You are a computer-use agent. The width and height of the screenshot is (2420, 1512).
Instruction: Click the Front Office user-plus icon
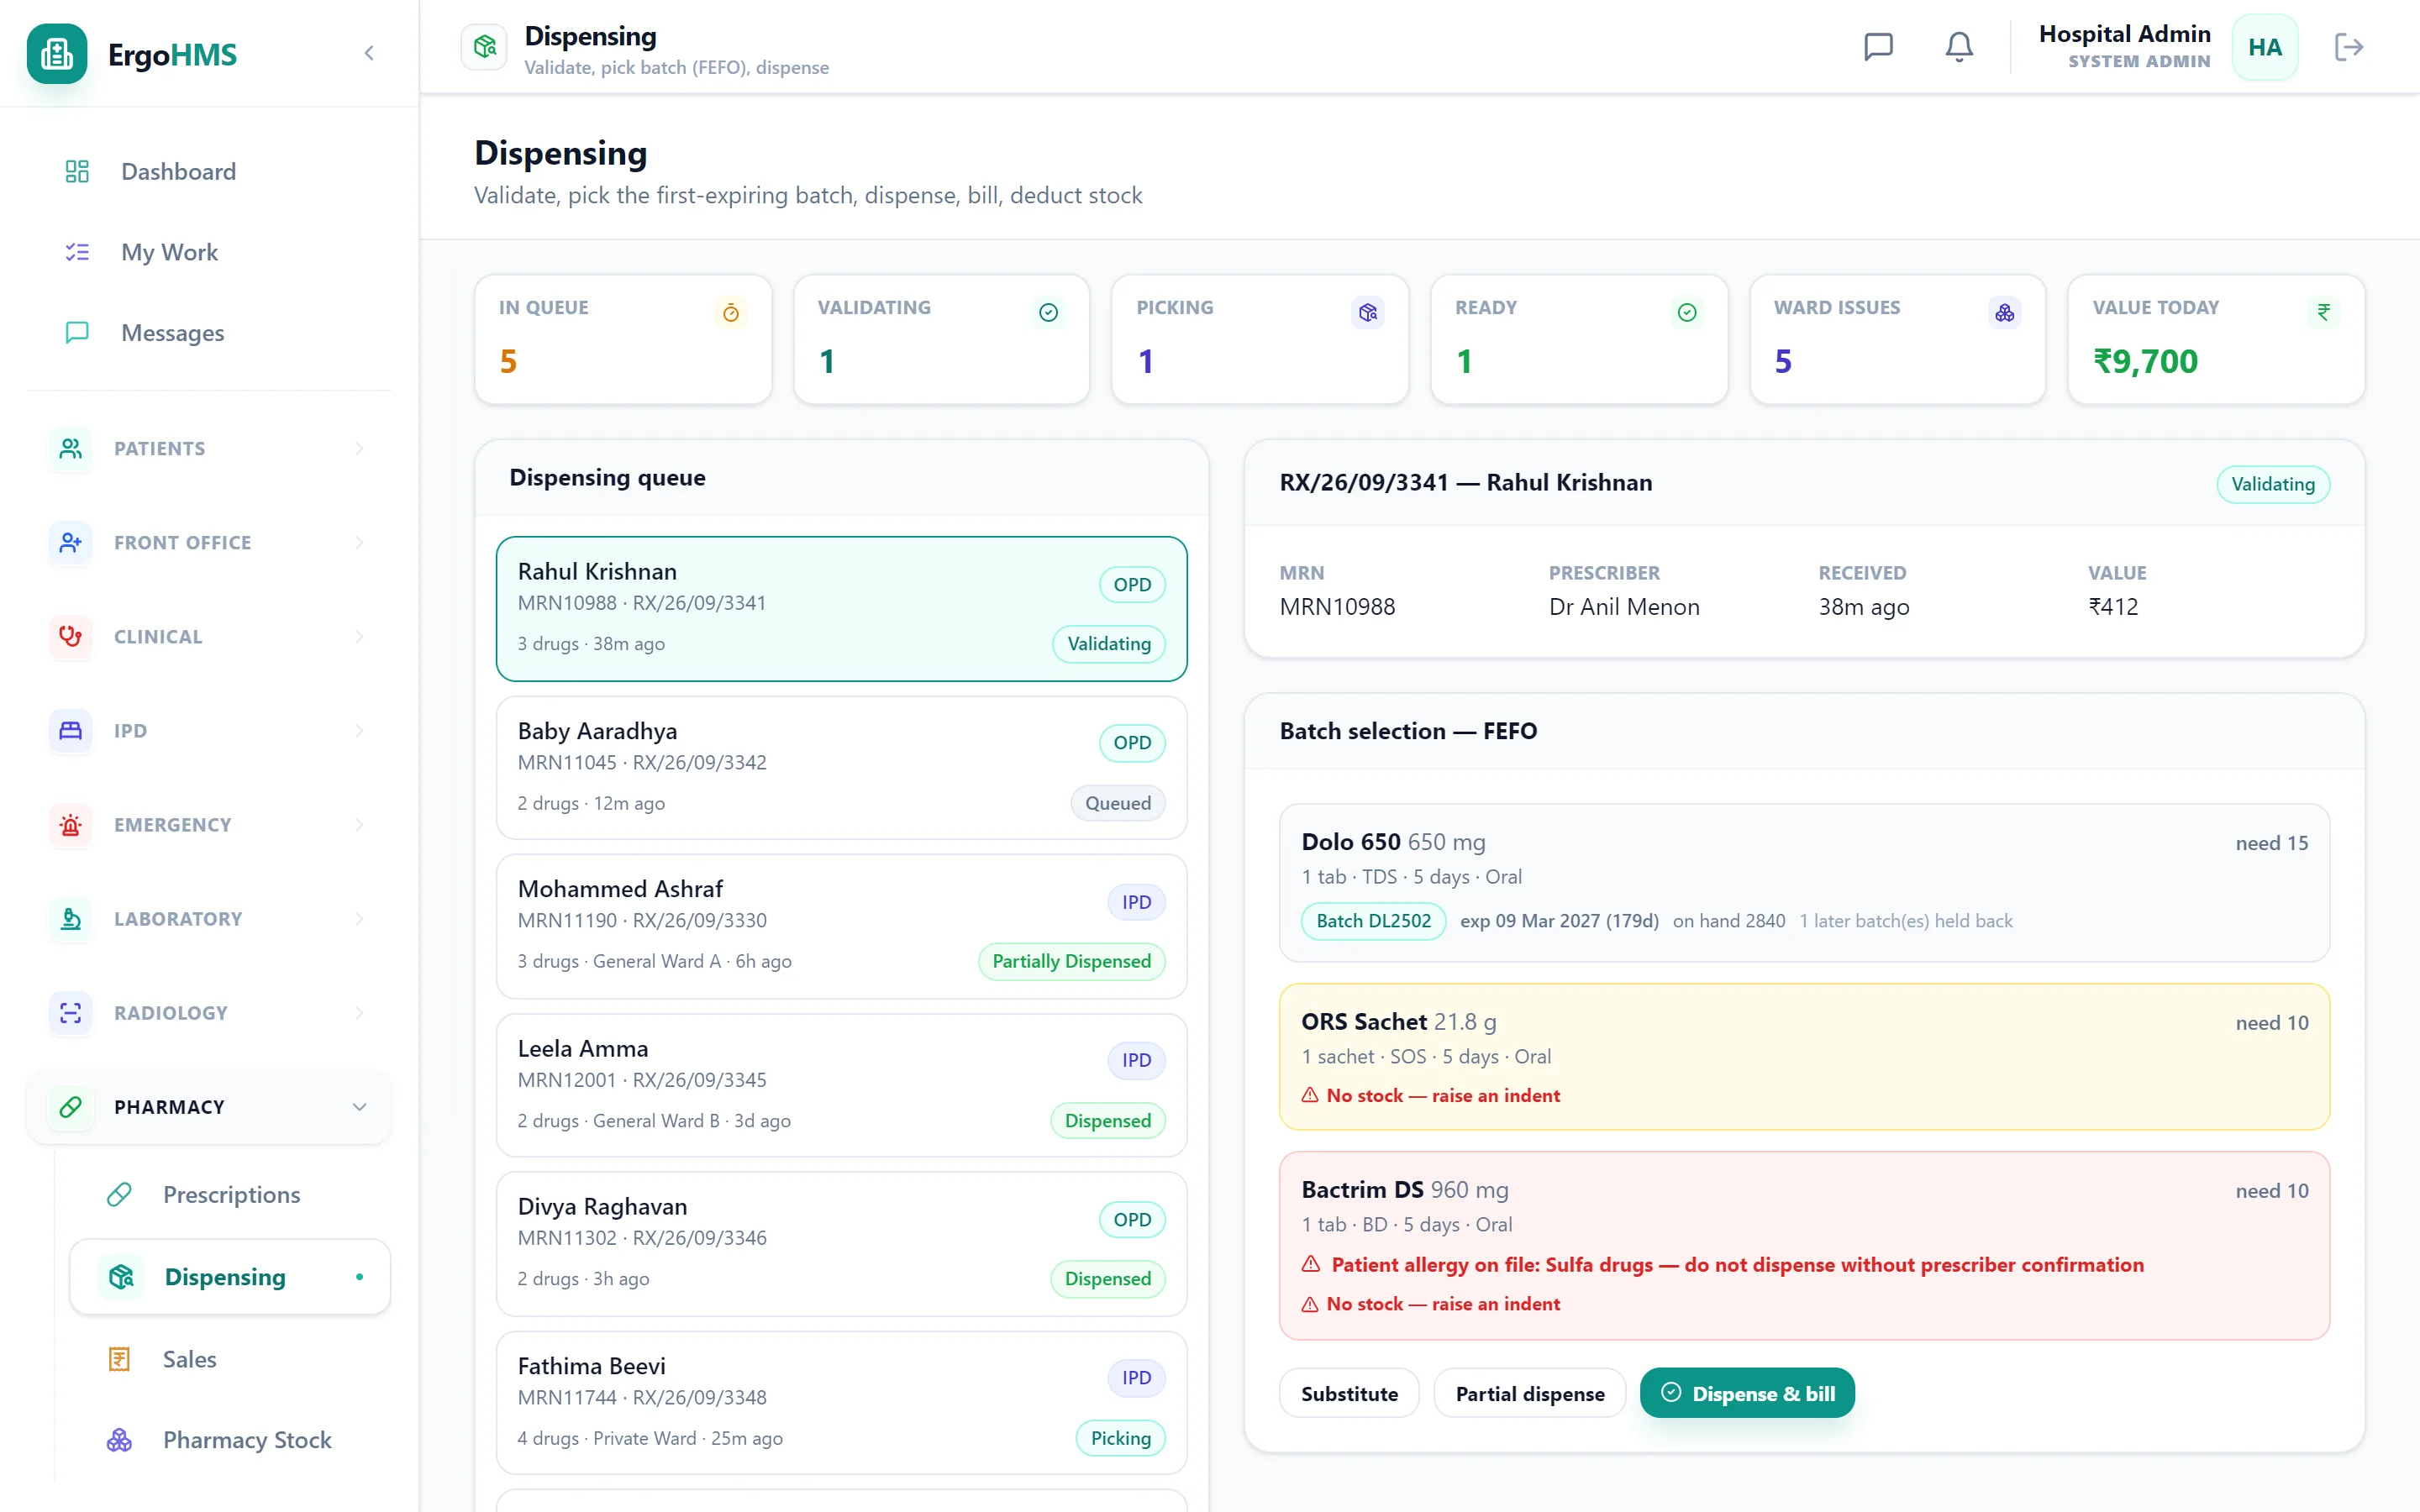70,542
